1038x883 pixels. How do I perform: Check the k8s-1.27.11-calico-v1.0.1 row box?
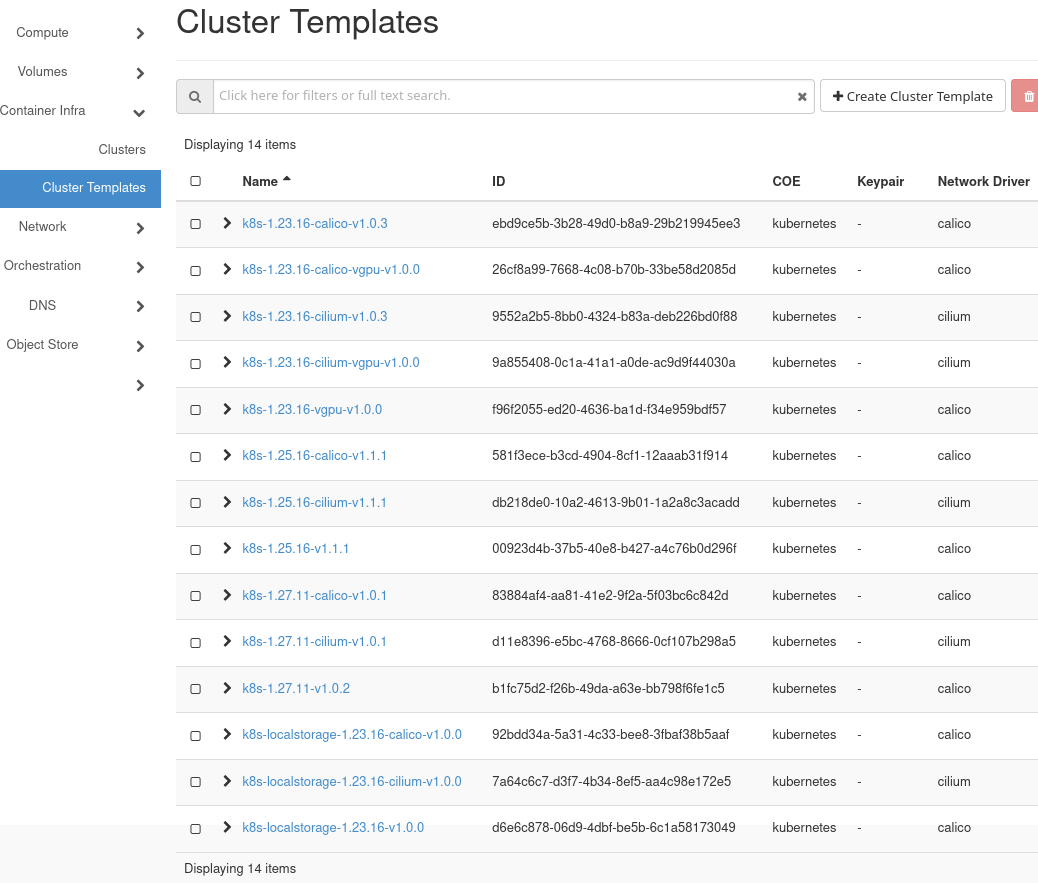click(195, 596)
